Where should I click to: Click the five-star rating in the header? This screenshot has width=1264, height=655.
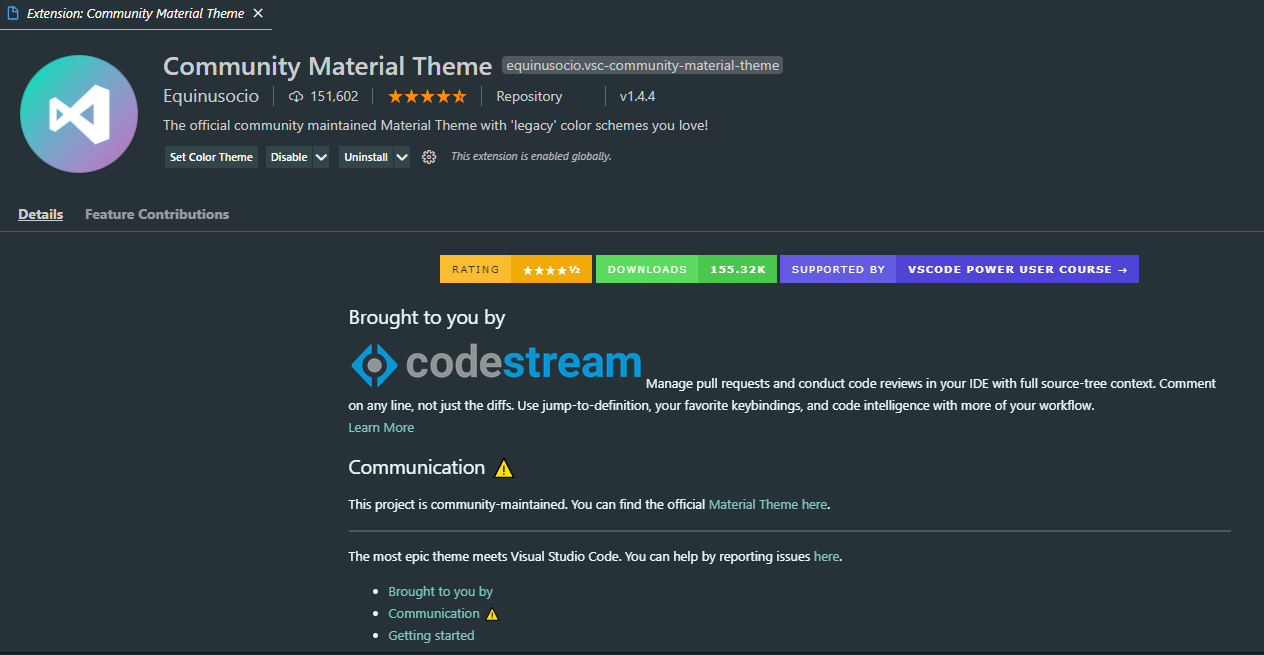pyautogui.click(x=427, y=97)
